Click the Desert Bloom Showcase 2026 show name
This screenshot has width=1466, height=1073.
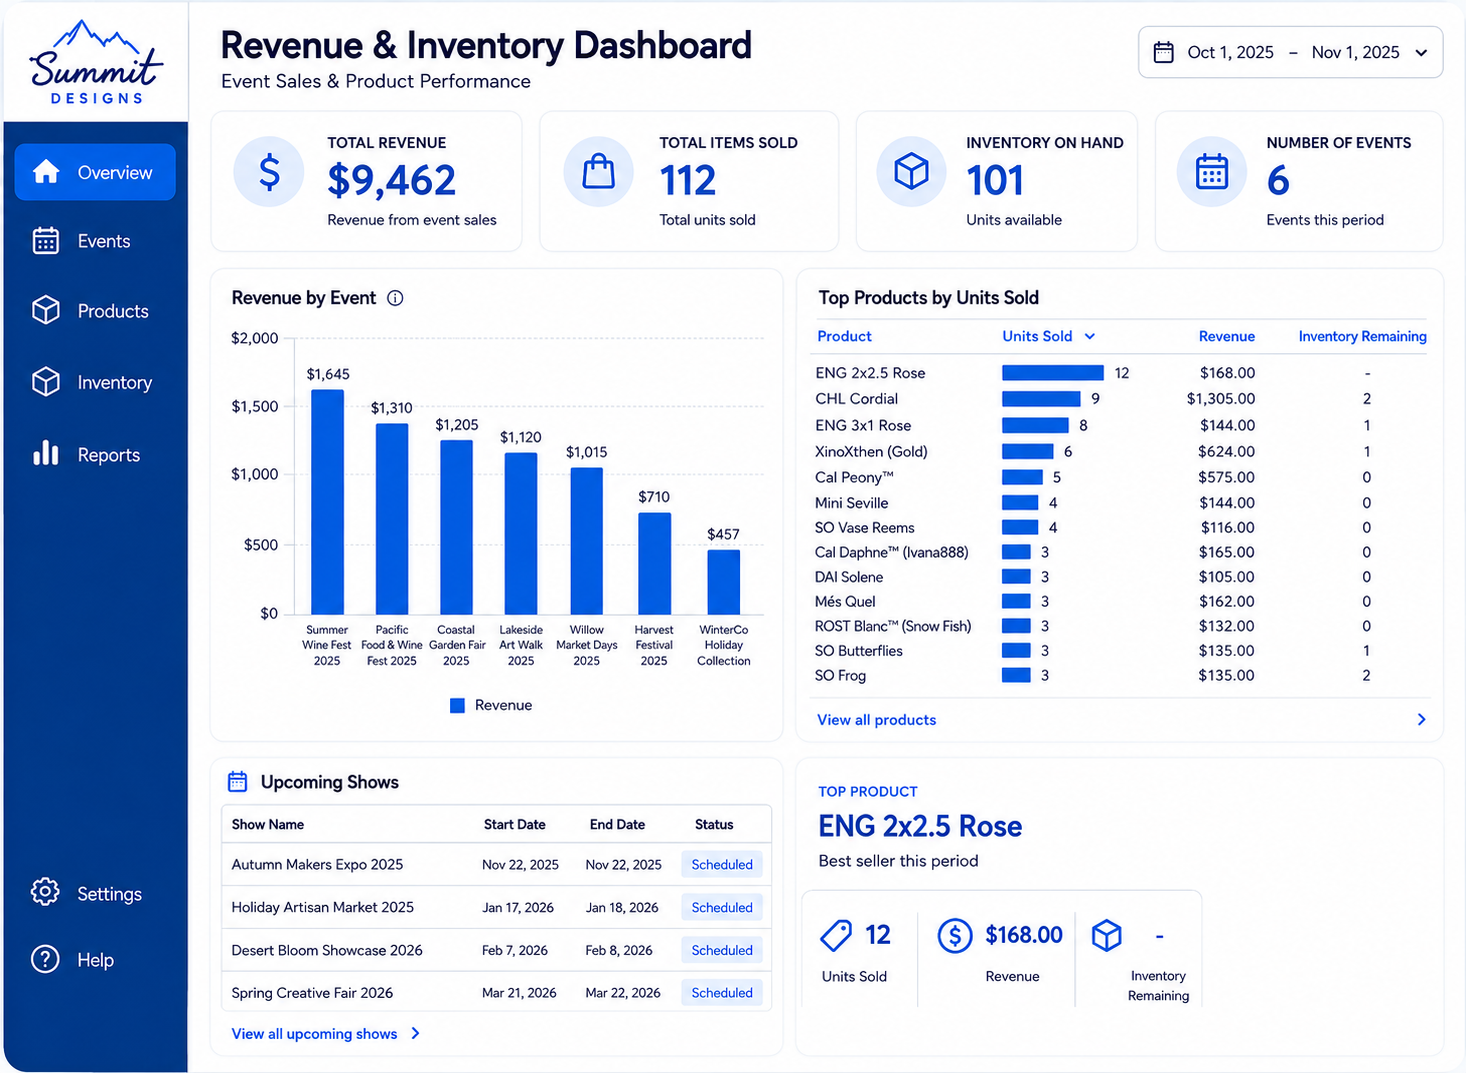(327, 950)
